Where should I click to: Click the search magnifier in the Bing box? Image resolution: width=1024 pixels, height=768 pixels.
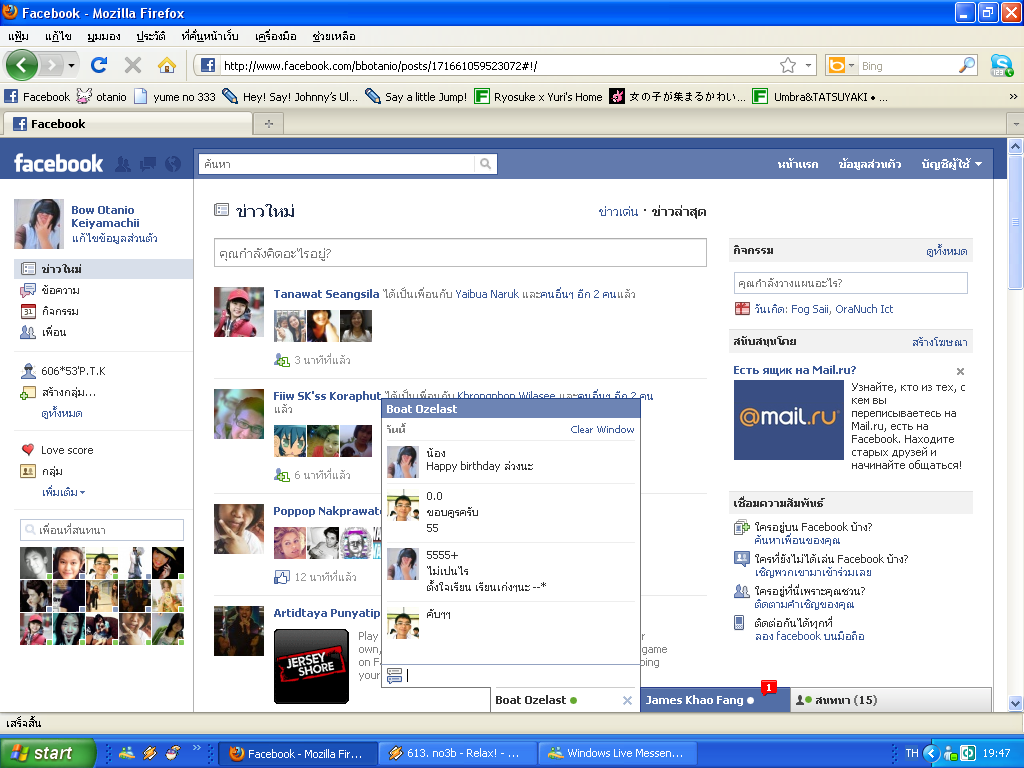[x=967, y=65]
